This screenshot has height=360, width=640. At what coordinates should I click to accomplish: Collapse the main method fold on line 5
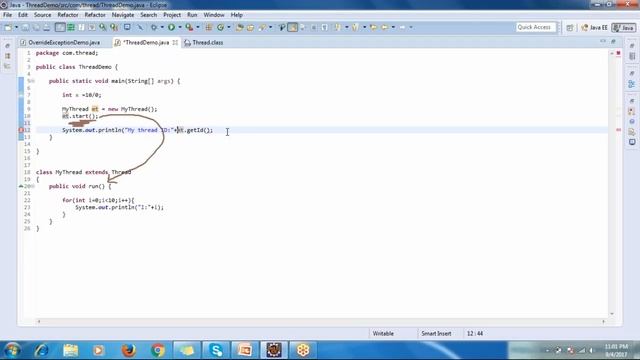[33, 81]
